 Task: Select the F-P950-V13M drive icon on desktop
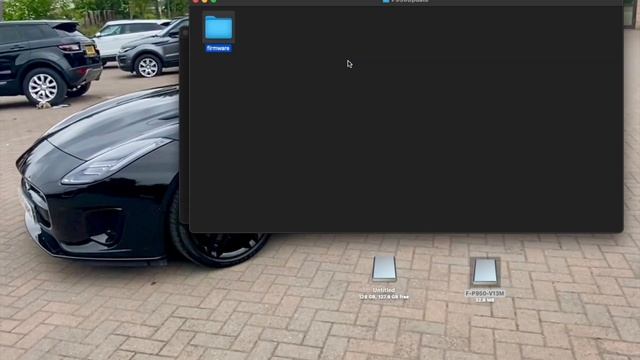(485, 271)
